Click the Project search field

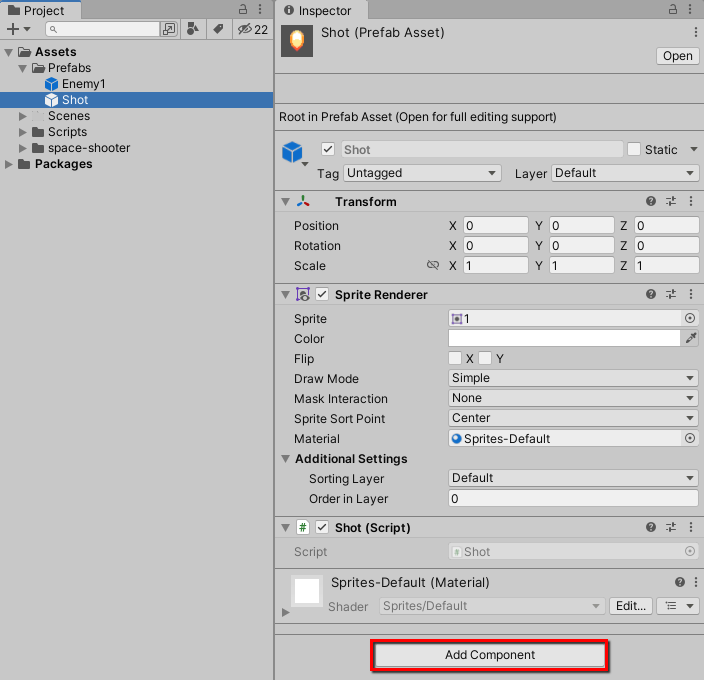pos(103,29)
